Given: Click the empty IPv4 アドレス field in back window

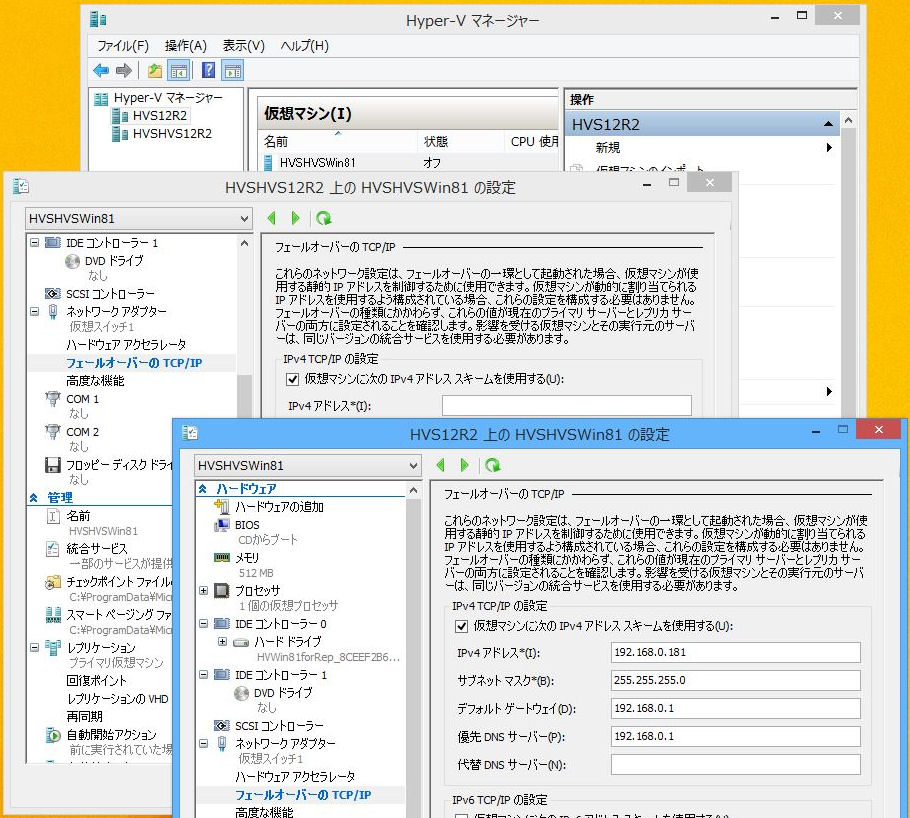Looking at the screenshot, I should 566,405.
